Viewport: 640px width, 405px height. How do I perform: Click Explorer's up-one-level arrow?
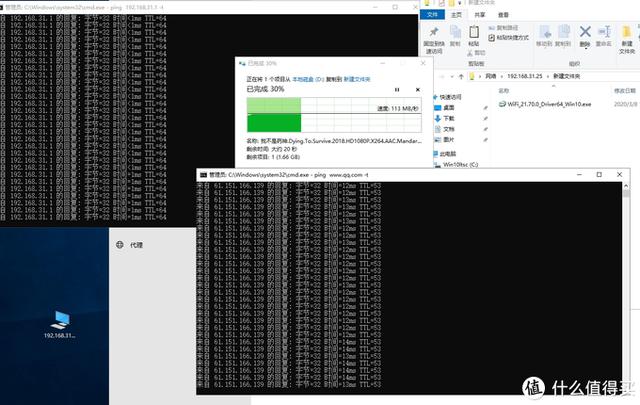point(461,76)
